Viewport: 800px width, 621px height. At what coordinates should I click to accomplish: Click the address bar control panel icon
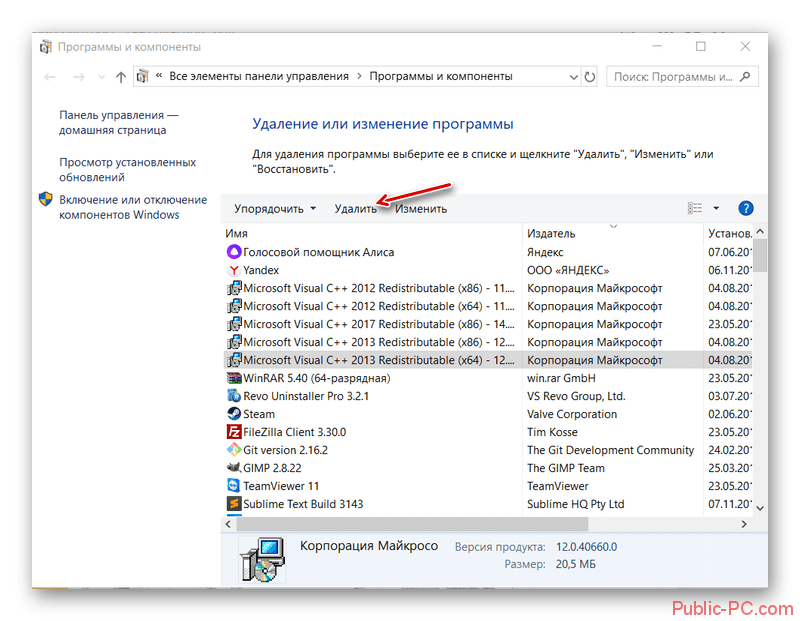pyautogui.click(x=142, y=77)
